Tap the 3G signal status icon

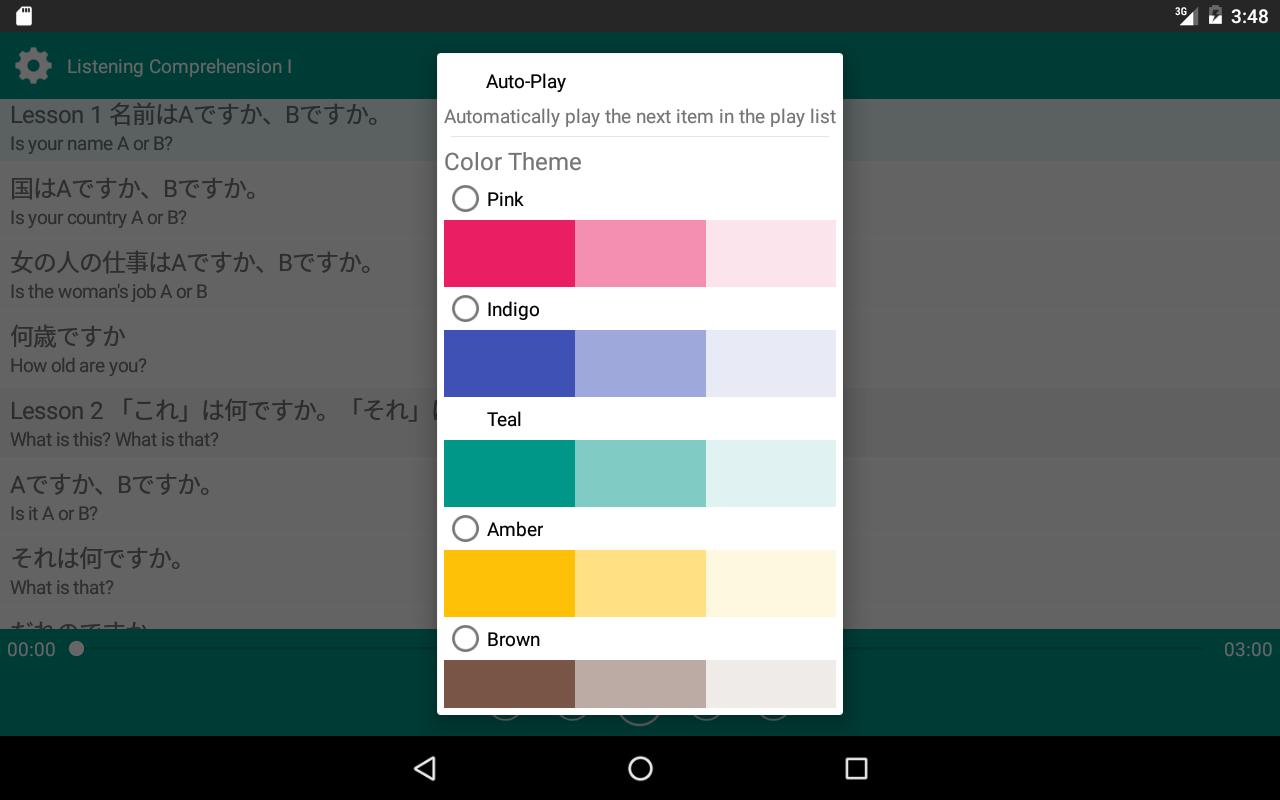click(x=1186, y=15)
